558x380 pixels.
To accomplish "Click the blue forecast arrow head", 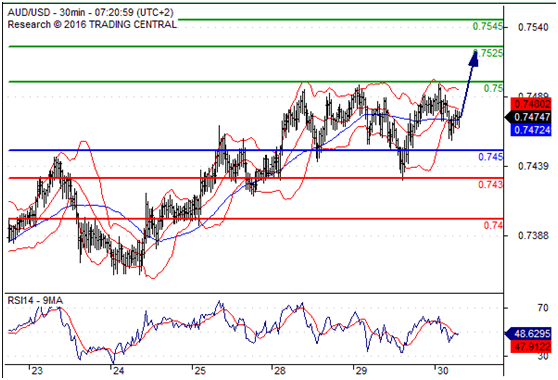I will (473, 58).
